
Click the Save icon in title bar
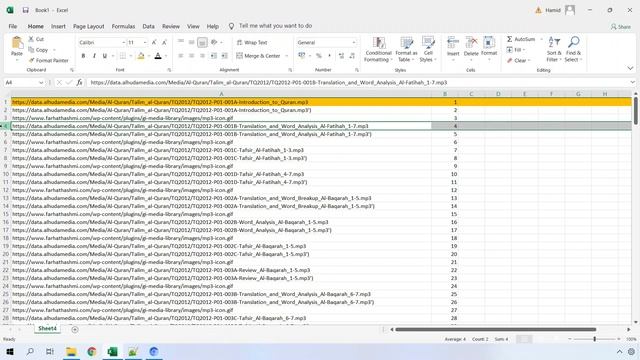click(25, 10)
